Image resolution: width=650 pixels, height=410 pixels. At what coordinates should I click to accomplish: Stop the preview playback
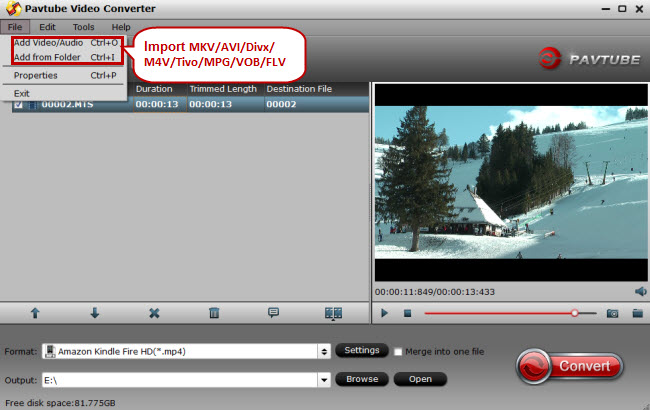point(407,313)
